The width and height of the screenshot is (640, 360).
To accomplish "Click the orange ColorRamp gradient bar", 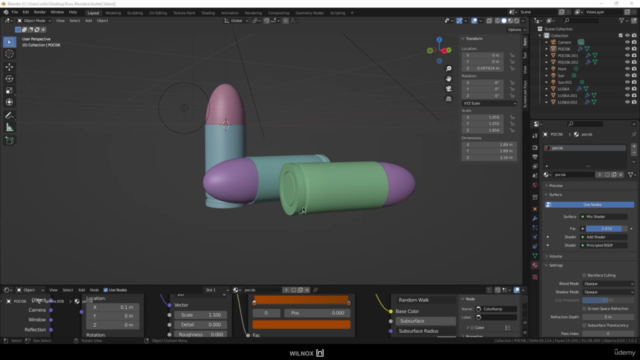I will 301,300.
